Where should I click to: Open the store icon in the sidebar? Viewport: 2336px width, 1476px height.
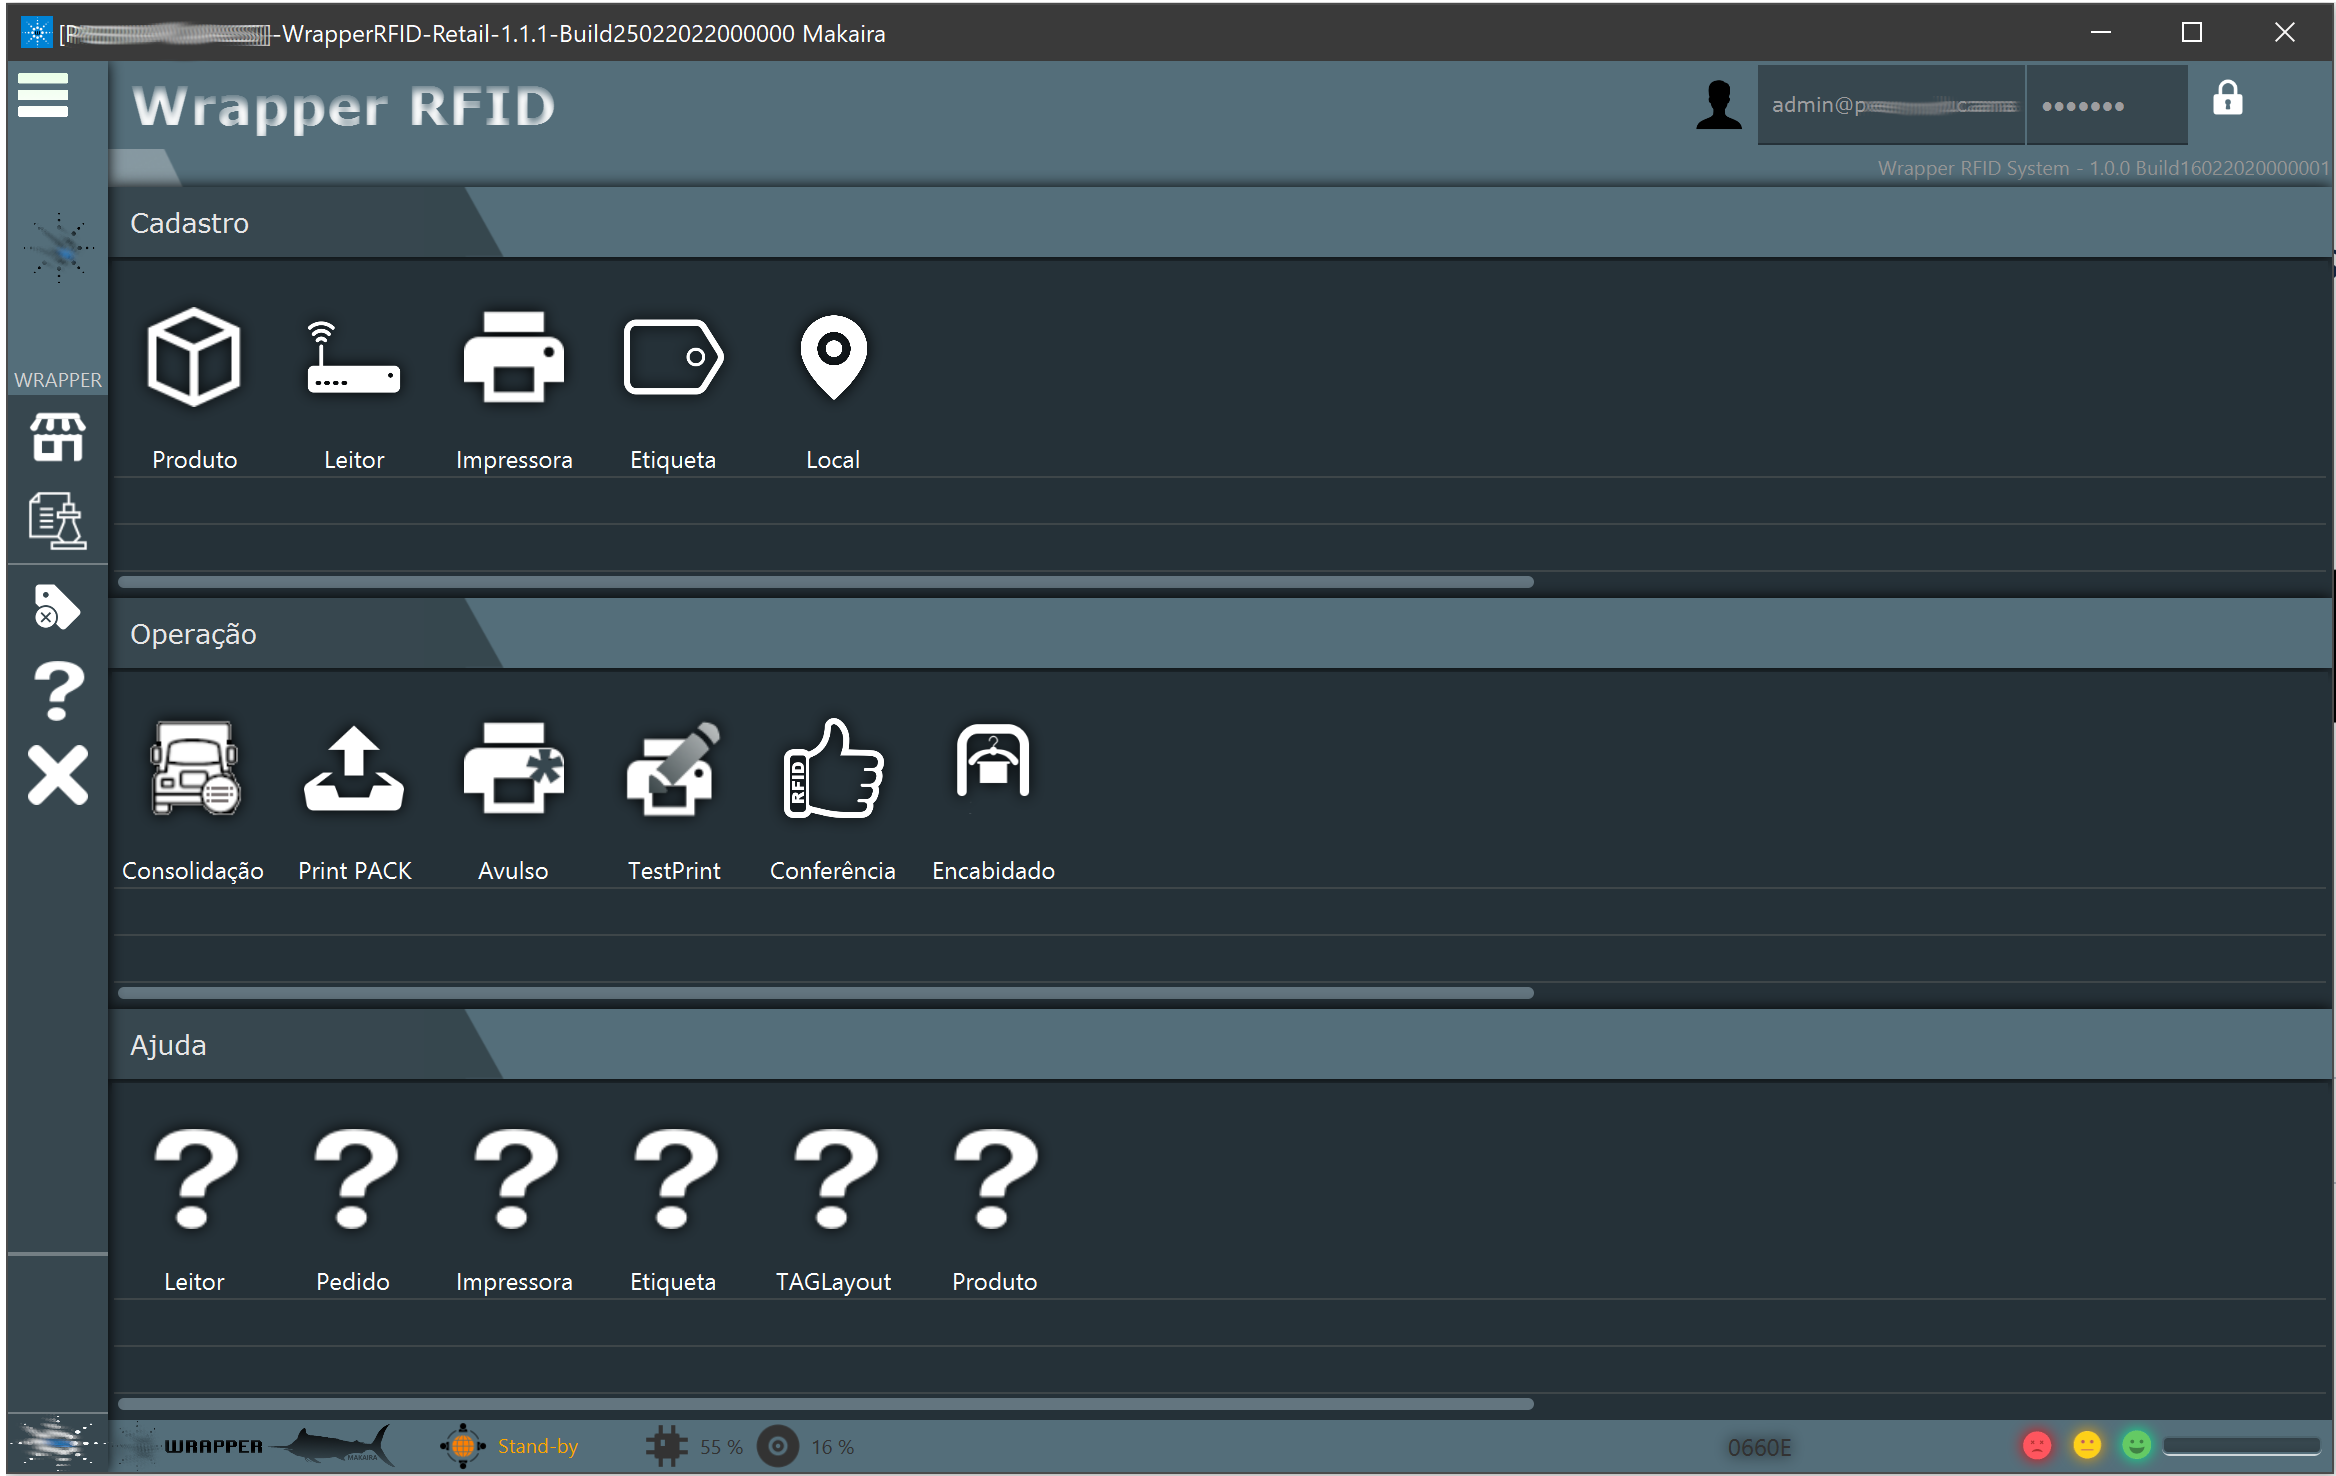[57, 437]
